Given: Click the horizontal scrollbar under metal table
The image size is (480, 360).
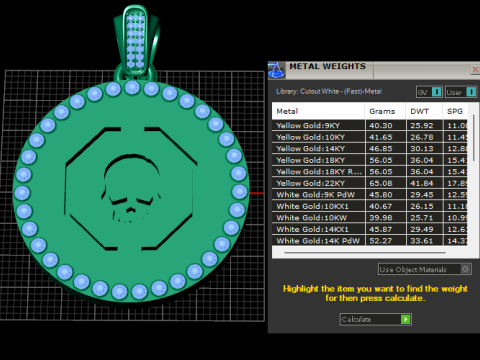Looking at the screenshot, I should click(x=365, y=253).
